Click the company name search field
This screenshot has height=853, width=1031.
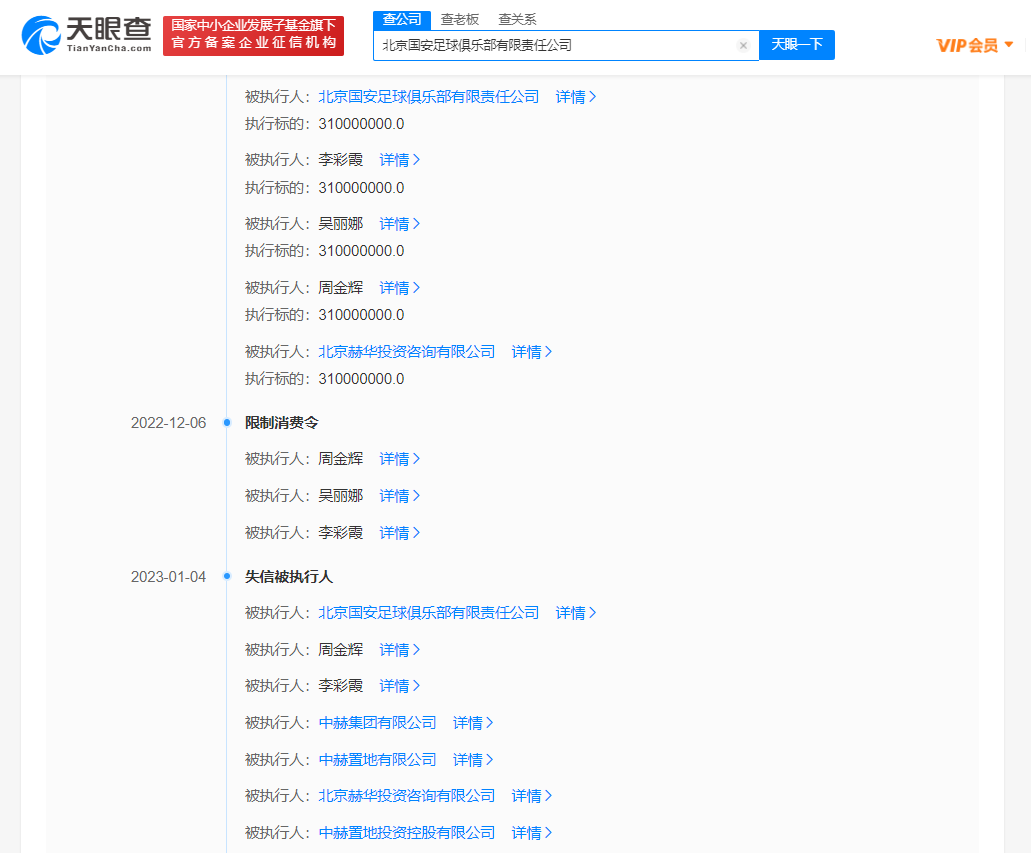[555, 45]
